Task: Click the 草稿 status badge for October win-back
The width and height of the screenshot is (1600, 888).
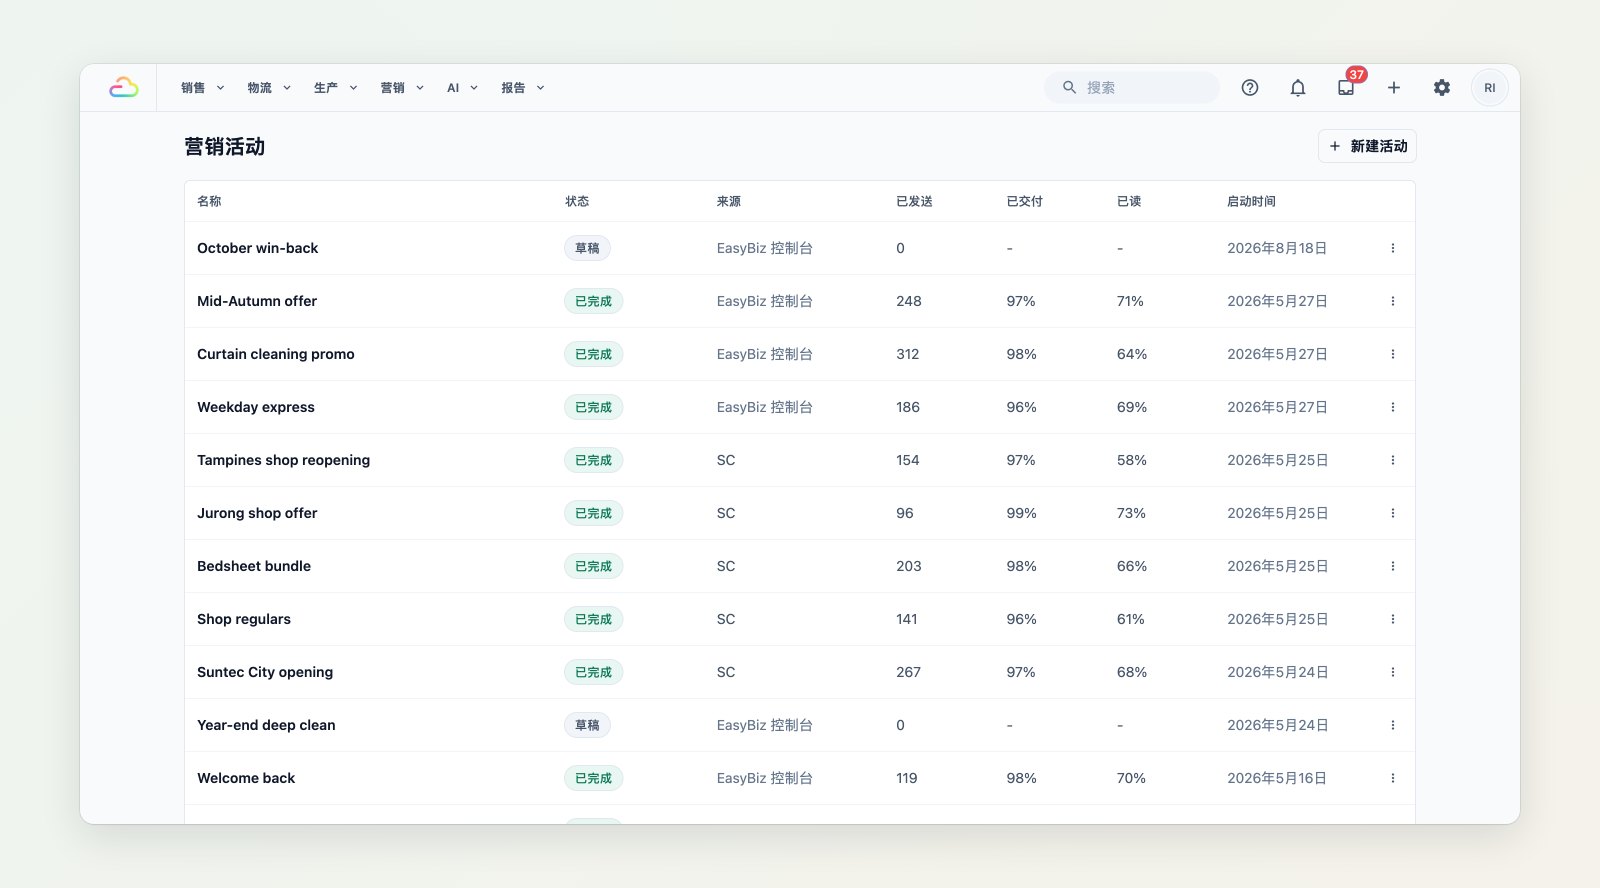Action: click(x=587, y=248)
